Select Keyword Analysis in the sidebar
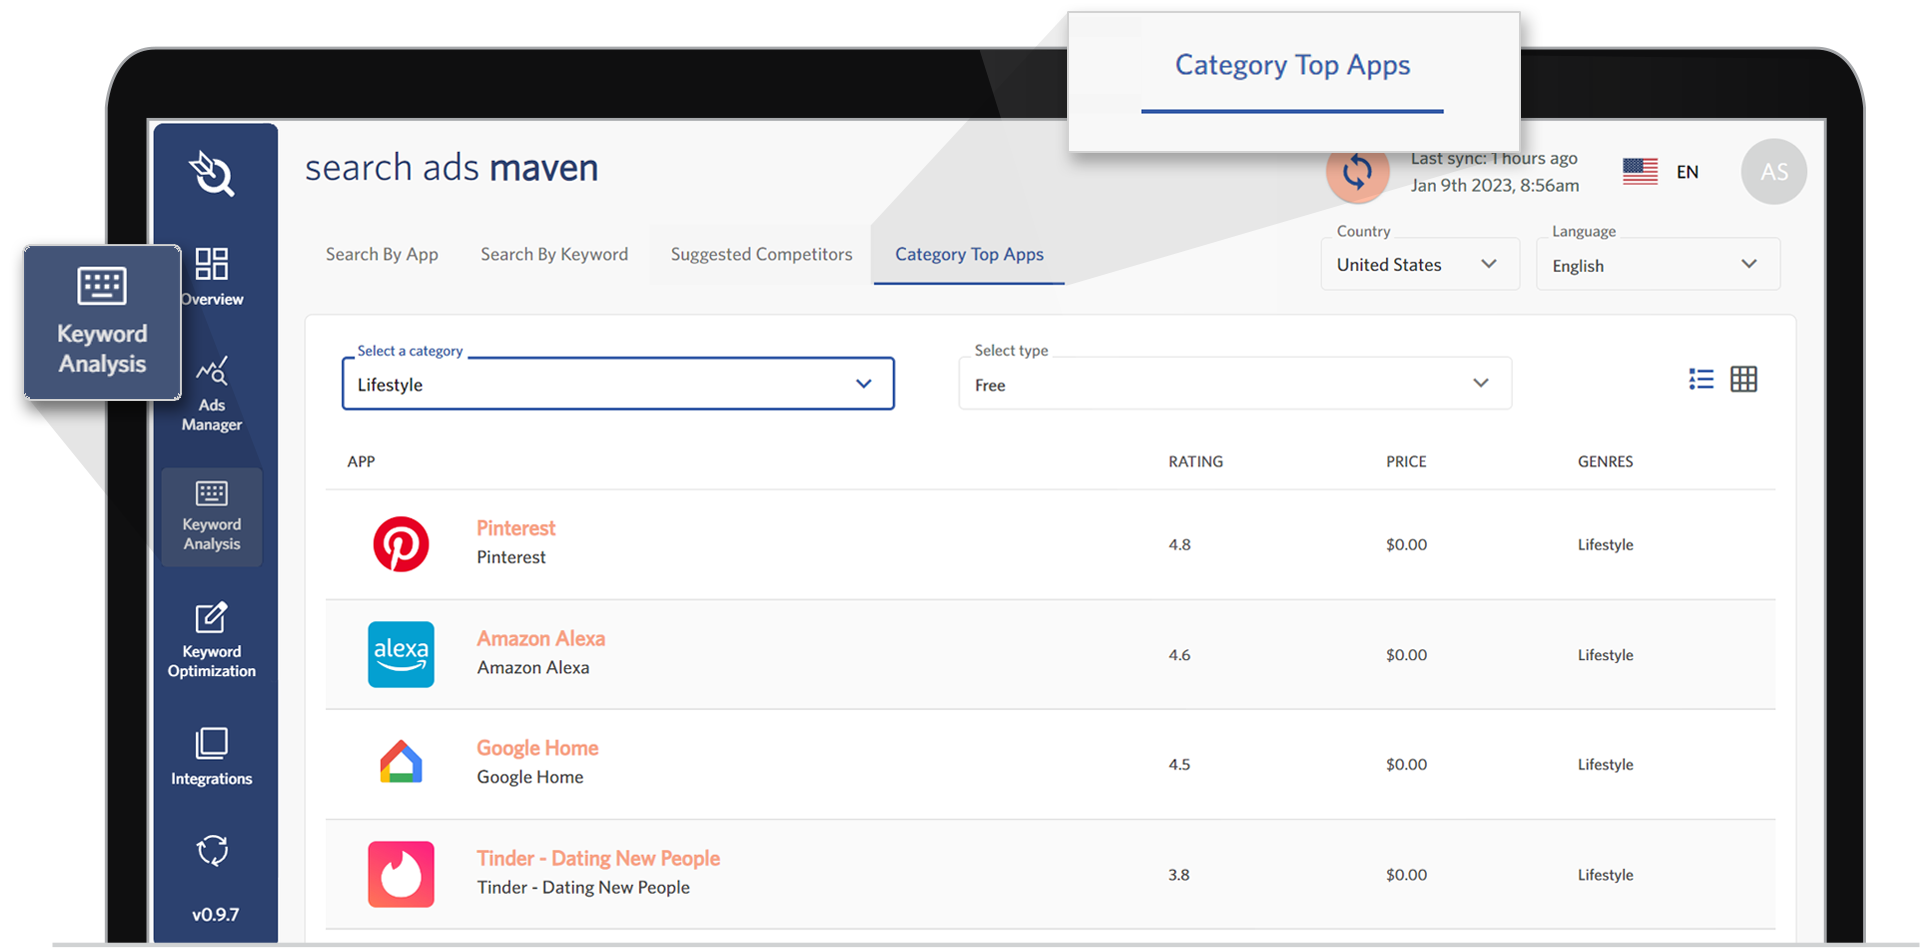1920x948 pixels. [x=212, y=517]
